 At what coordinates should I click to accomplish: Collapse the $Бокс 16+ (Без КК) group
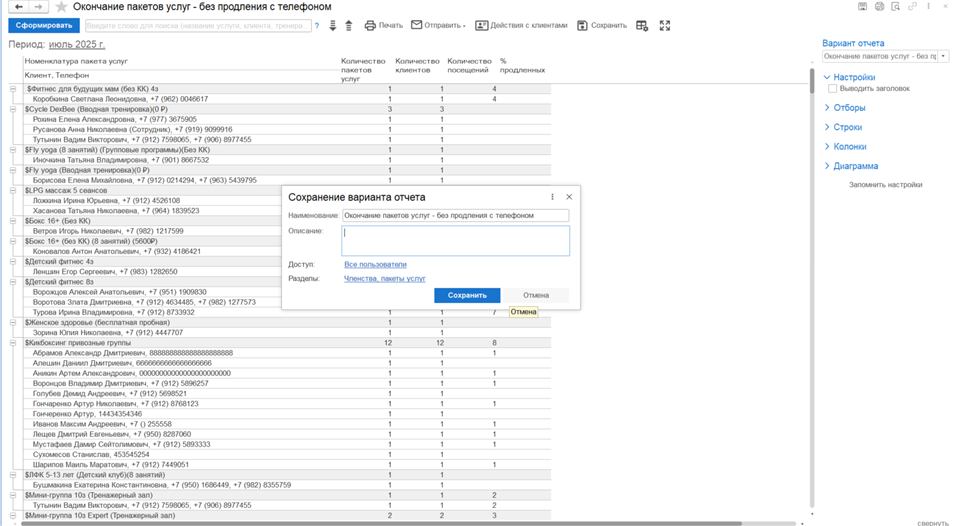pyautogui.click(x=13, y=221)
